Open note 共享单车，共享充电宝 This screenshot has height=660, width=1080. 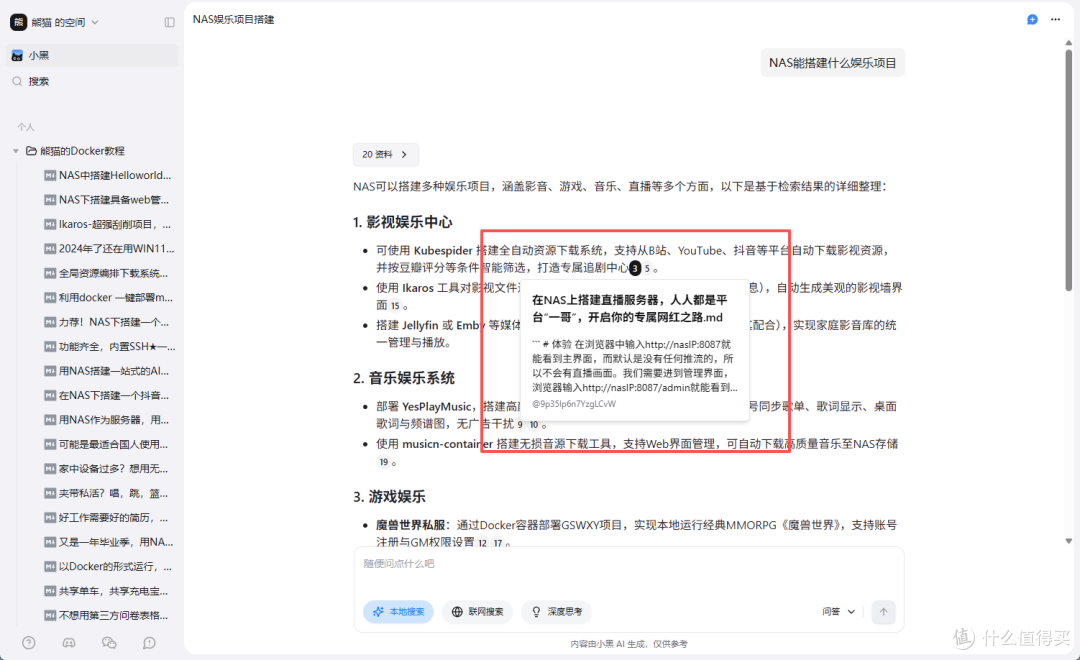point(108,591)
